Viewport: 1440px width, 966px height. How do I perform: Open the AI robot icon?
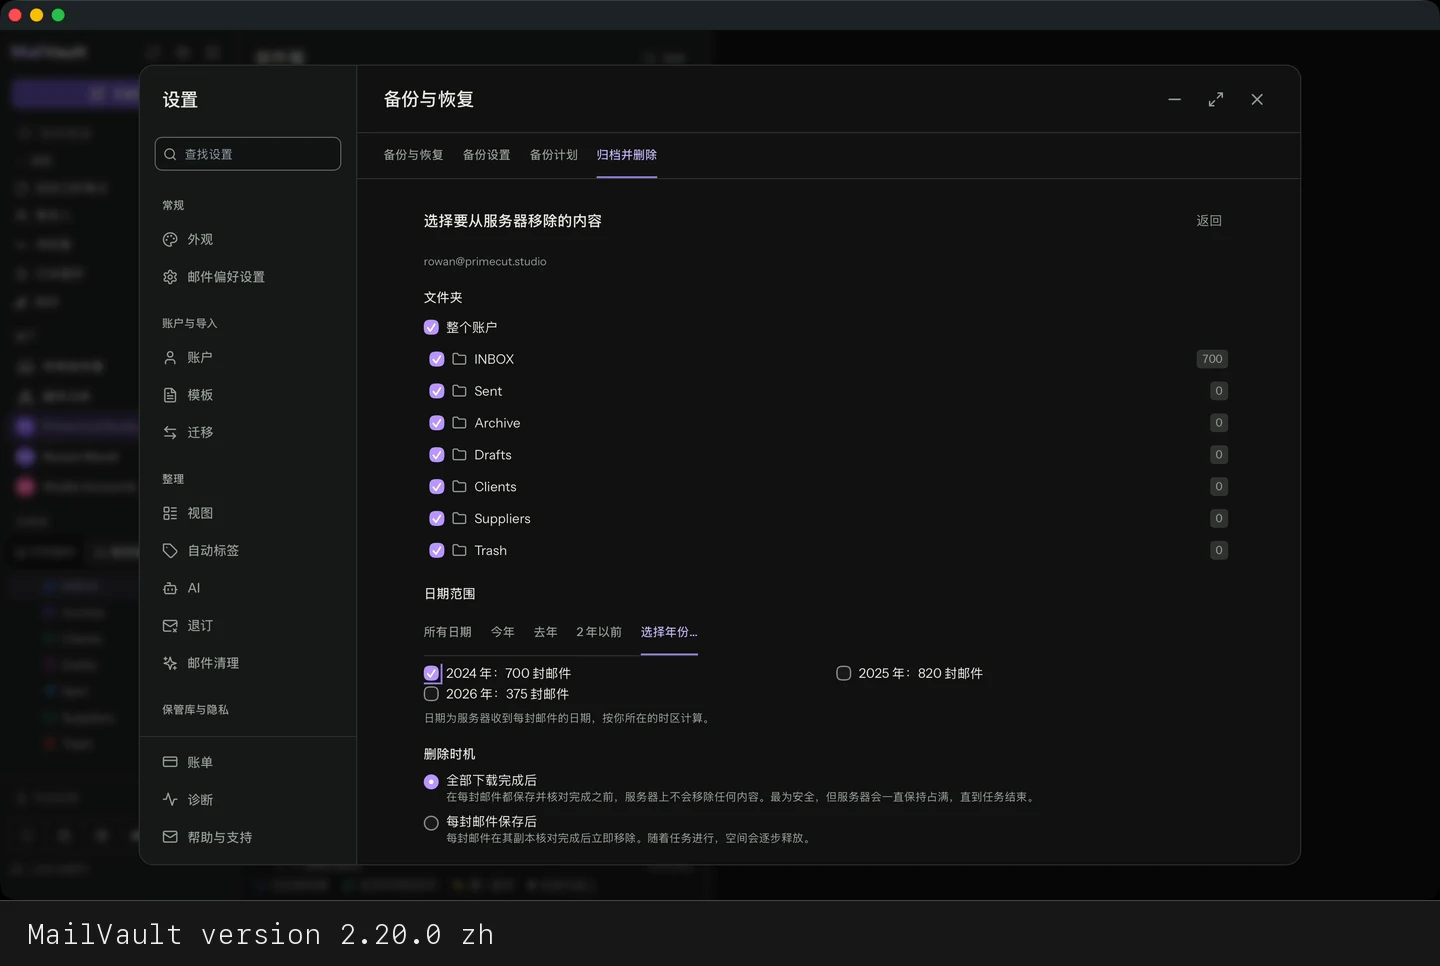[170, 588]
